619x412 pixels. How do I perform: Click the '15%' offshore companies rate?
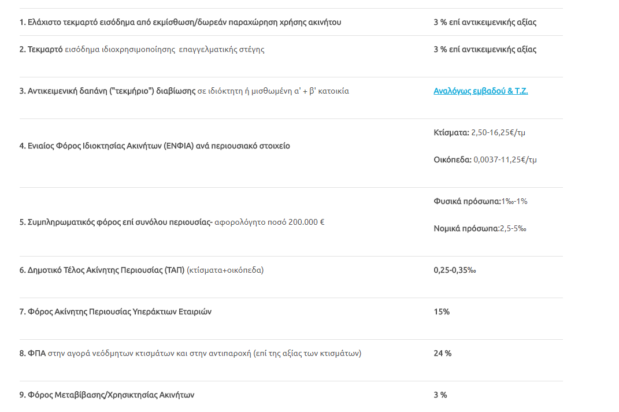point(442,312)
